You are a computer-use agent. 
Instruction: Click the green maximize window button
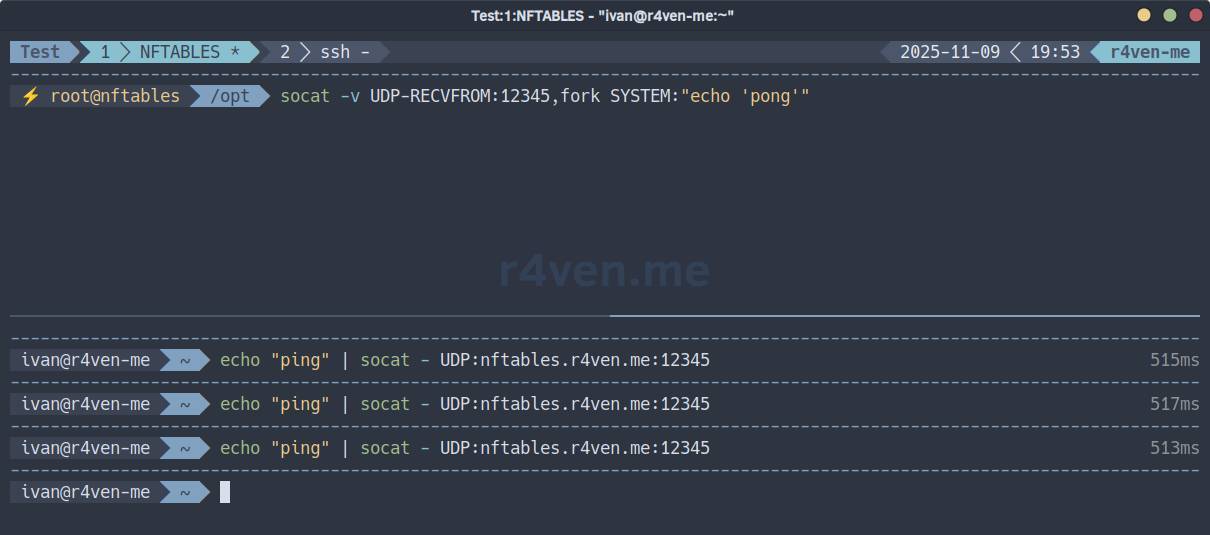1170,15
